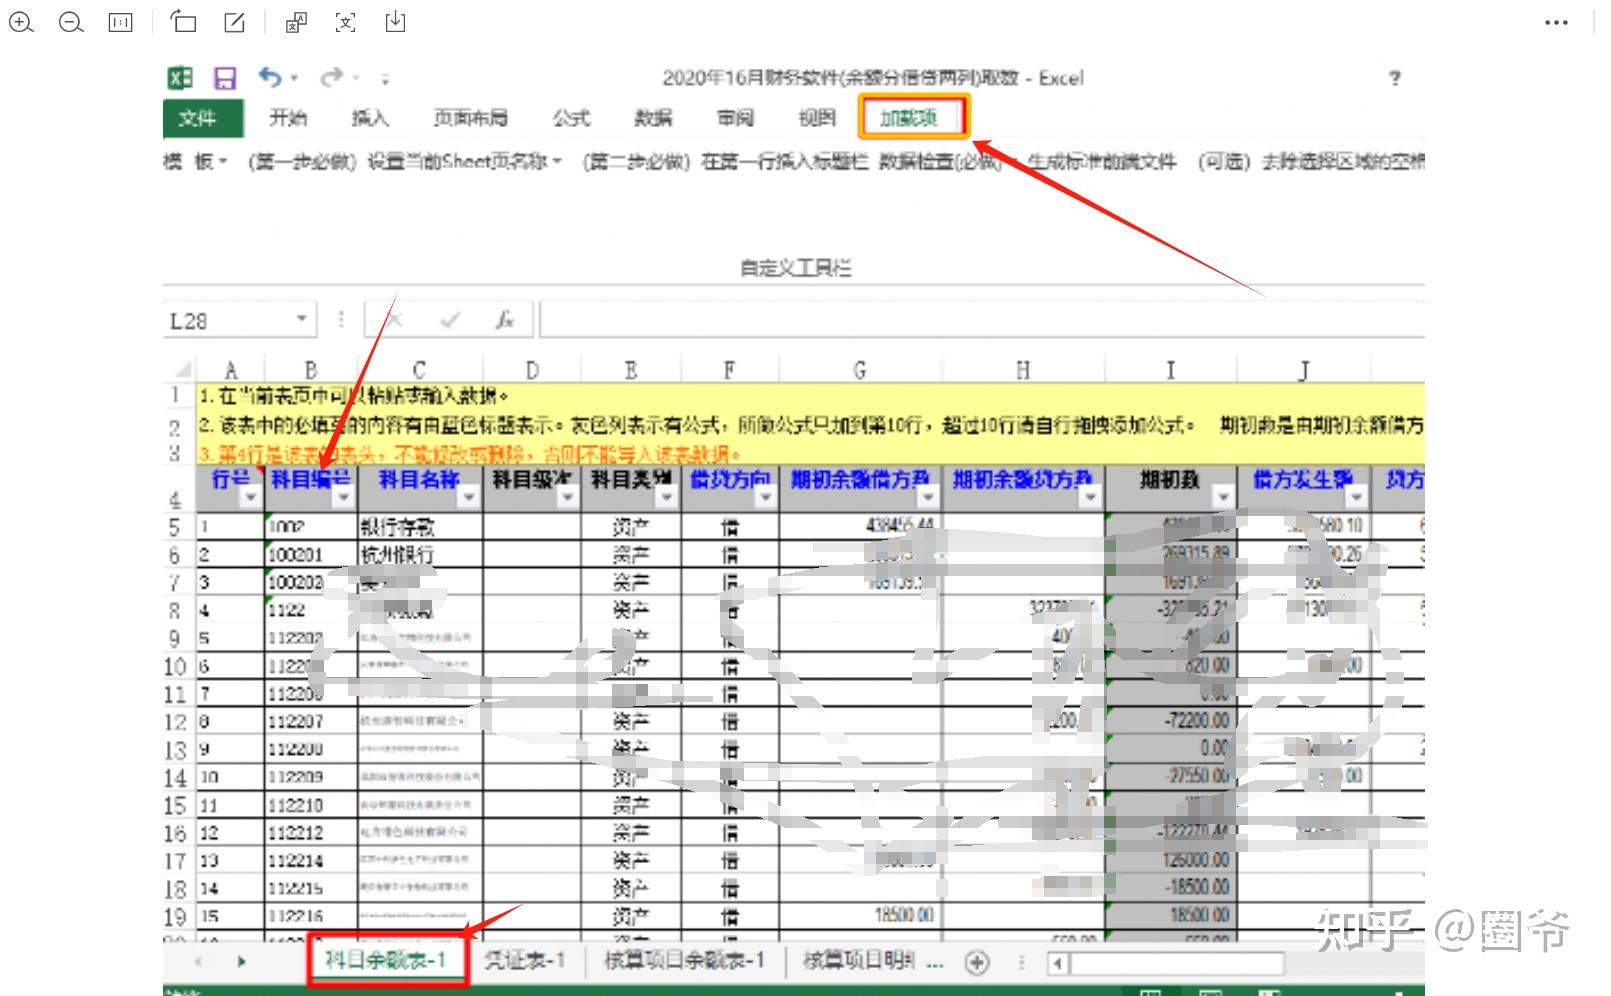This screenshot has width=1611, height=996.
Task: Click the zoom in magnifier icon
Action: tap(21, 22)
